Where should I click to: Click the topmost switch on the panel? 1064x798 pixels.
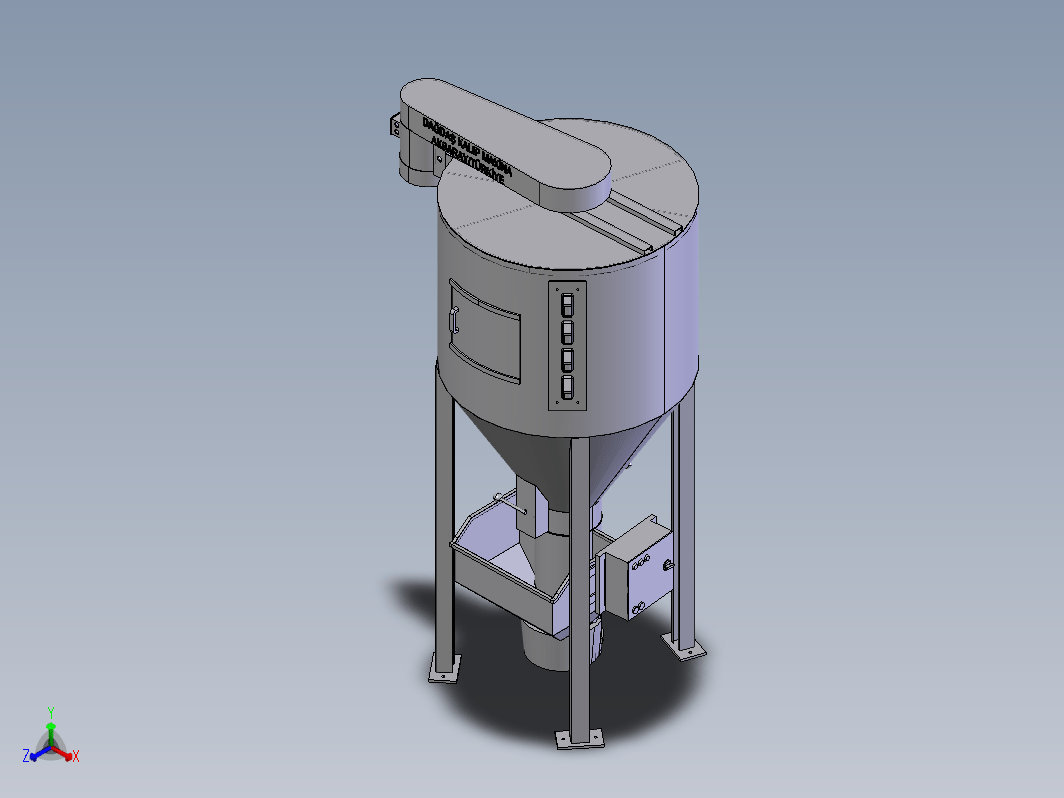[x=567, y=305]
